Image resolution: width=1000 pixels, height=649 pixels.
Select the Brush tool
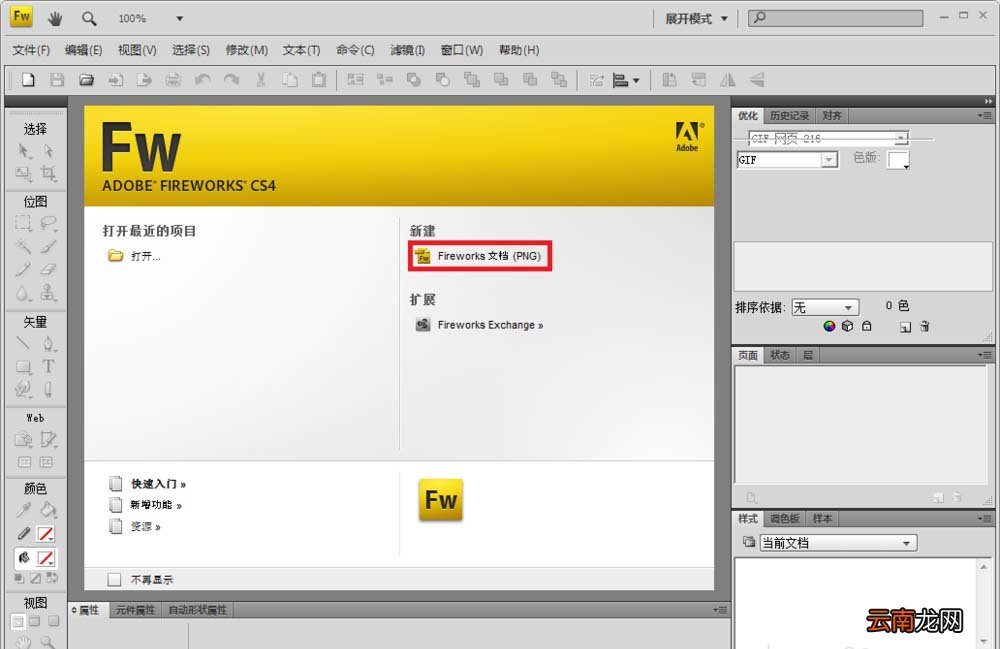[48, 246]
